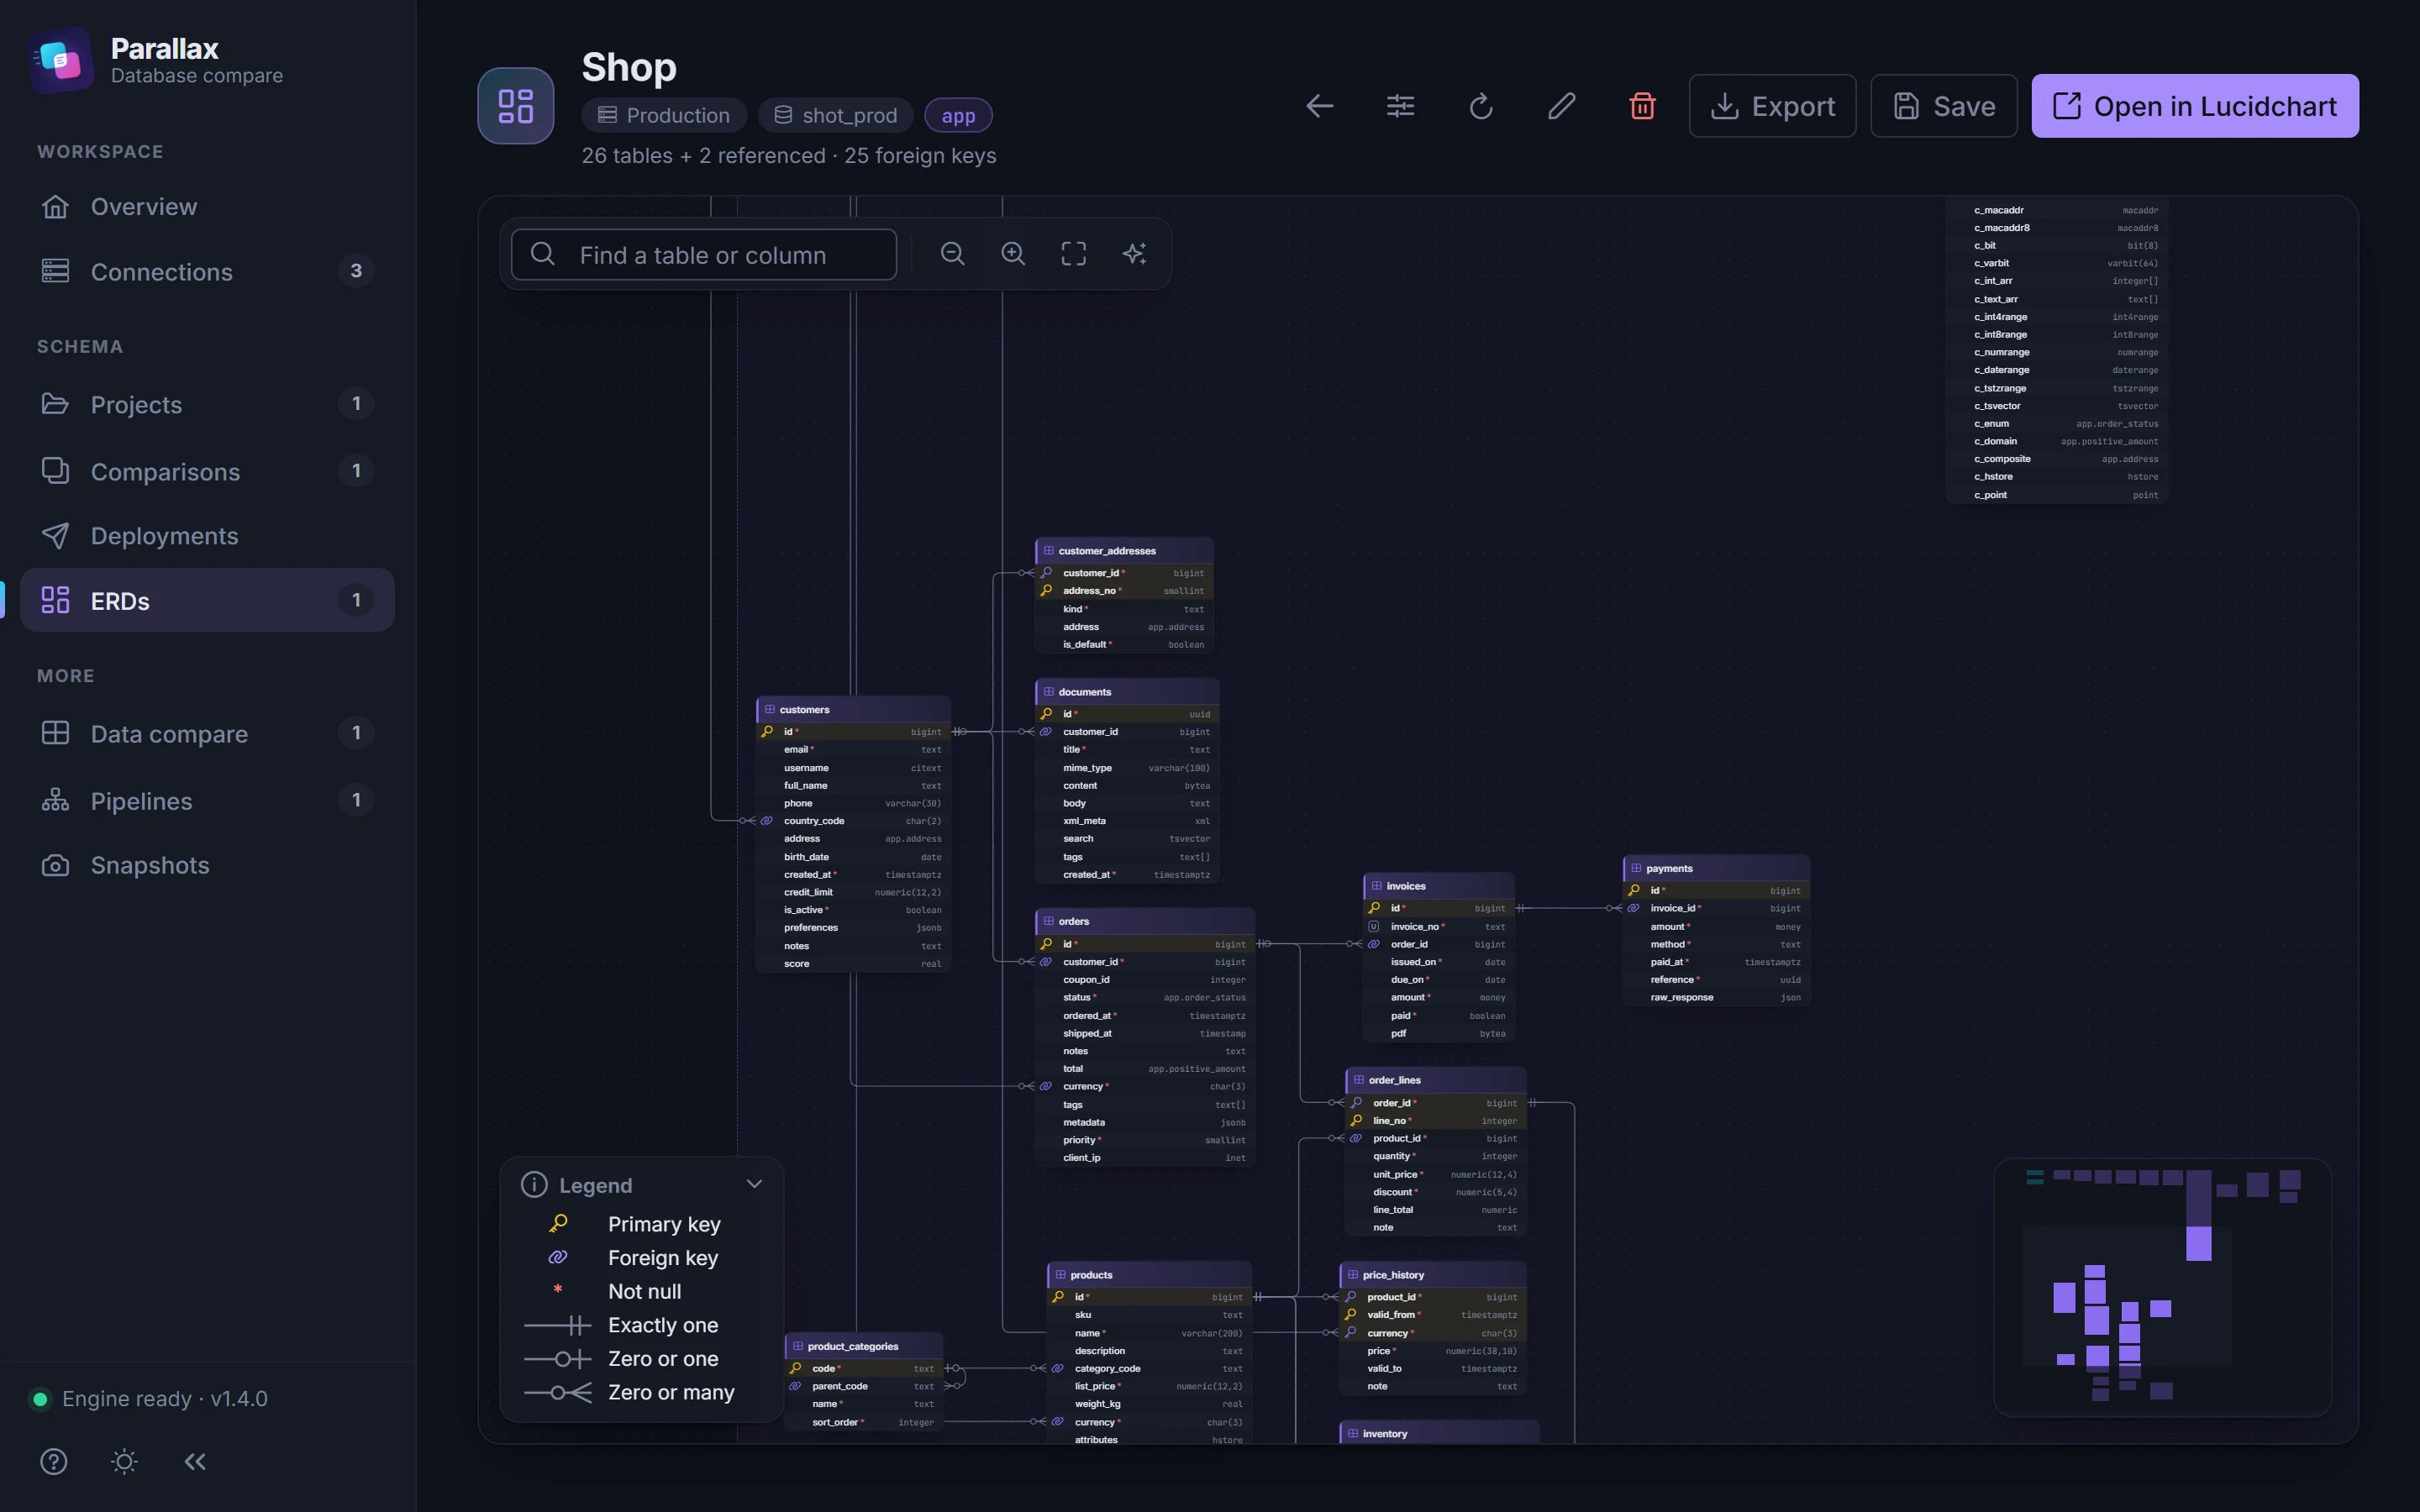Select the product_categories table header
The image size is (2420, 1512).
click(x=864, y=1346)
